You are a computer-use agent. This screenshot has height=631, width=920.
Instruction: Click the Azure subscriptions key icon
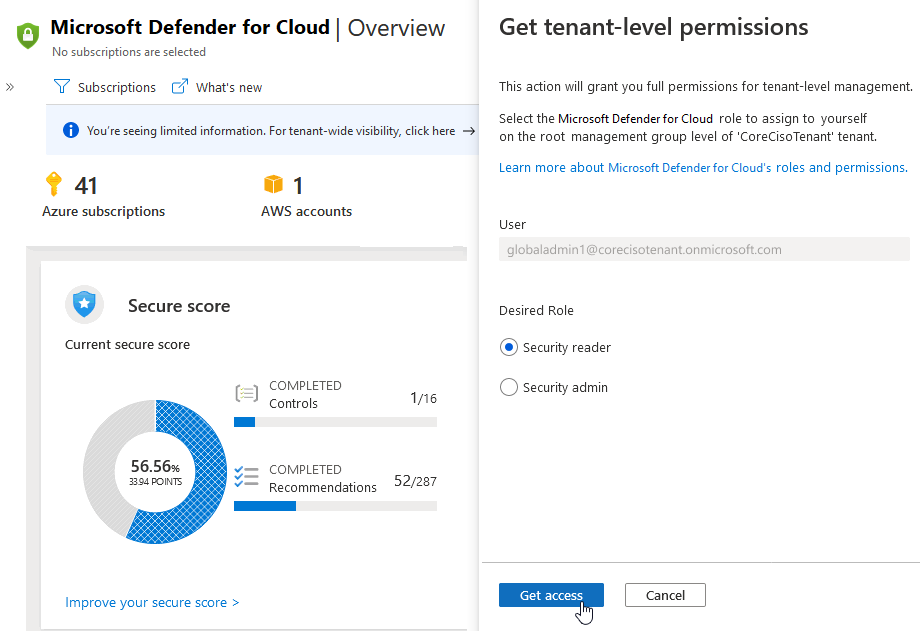(53, 184)
